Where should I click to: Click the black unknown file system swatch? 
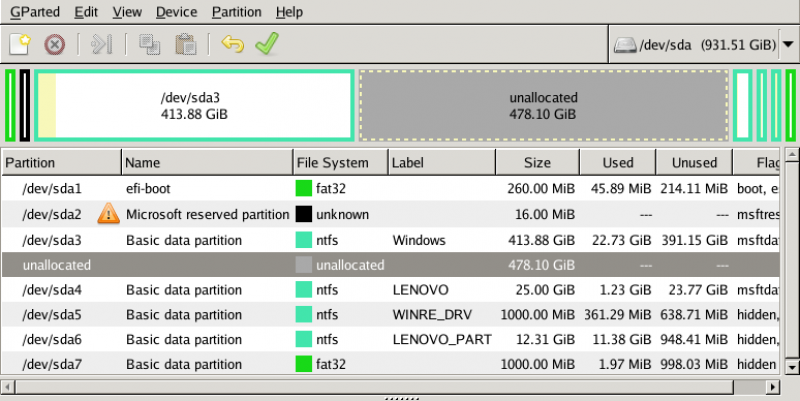point(304,214)
